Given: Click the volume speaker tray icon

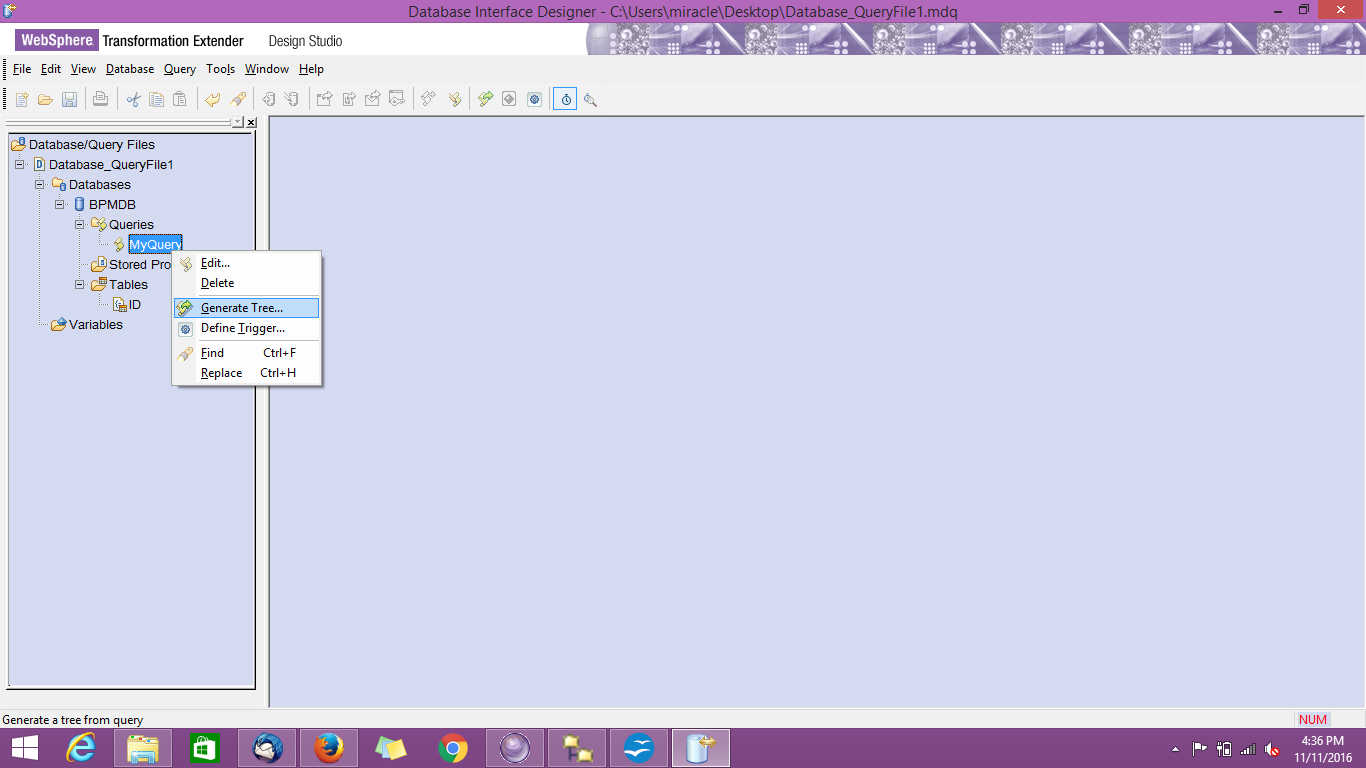Looking at the screenshot, I should [1272, 748].
